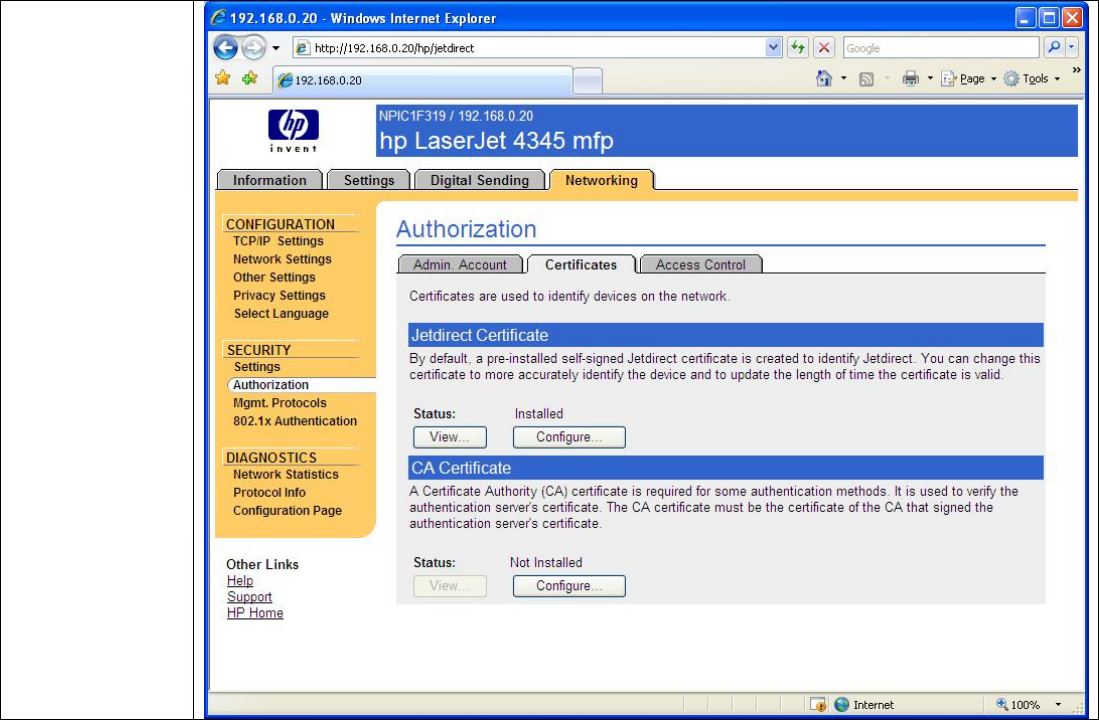
Task: Open the Favorites Center star icon
Action: tap(223, 78)
